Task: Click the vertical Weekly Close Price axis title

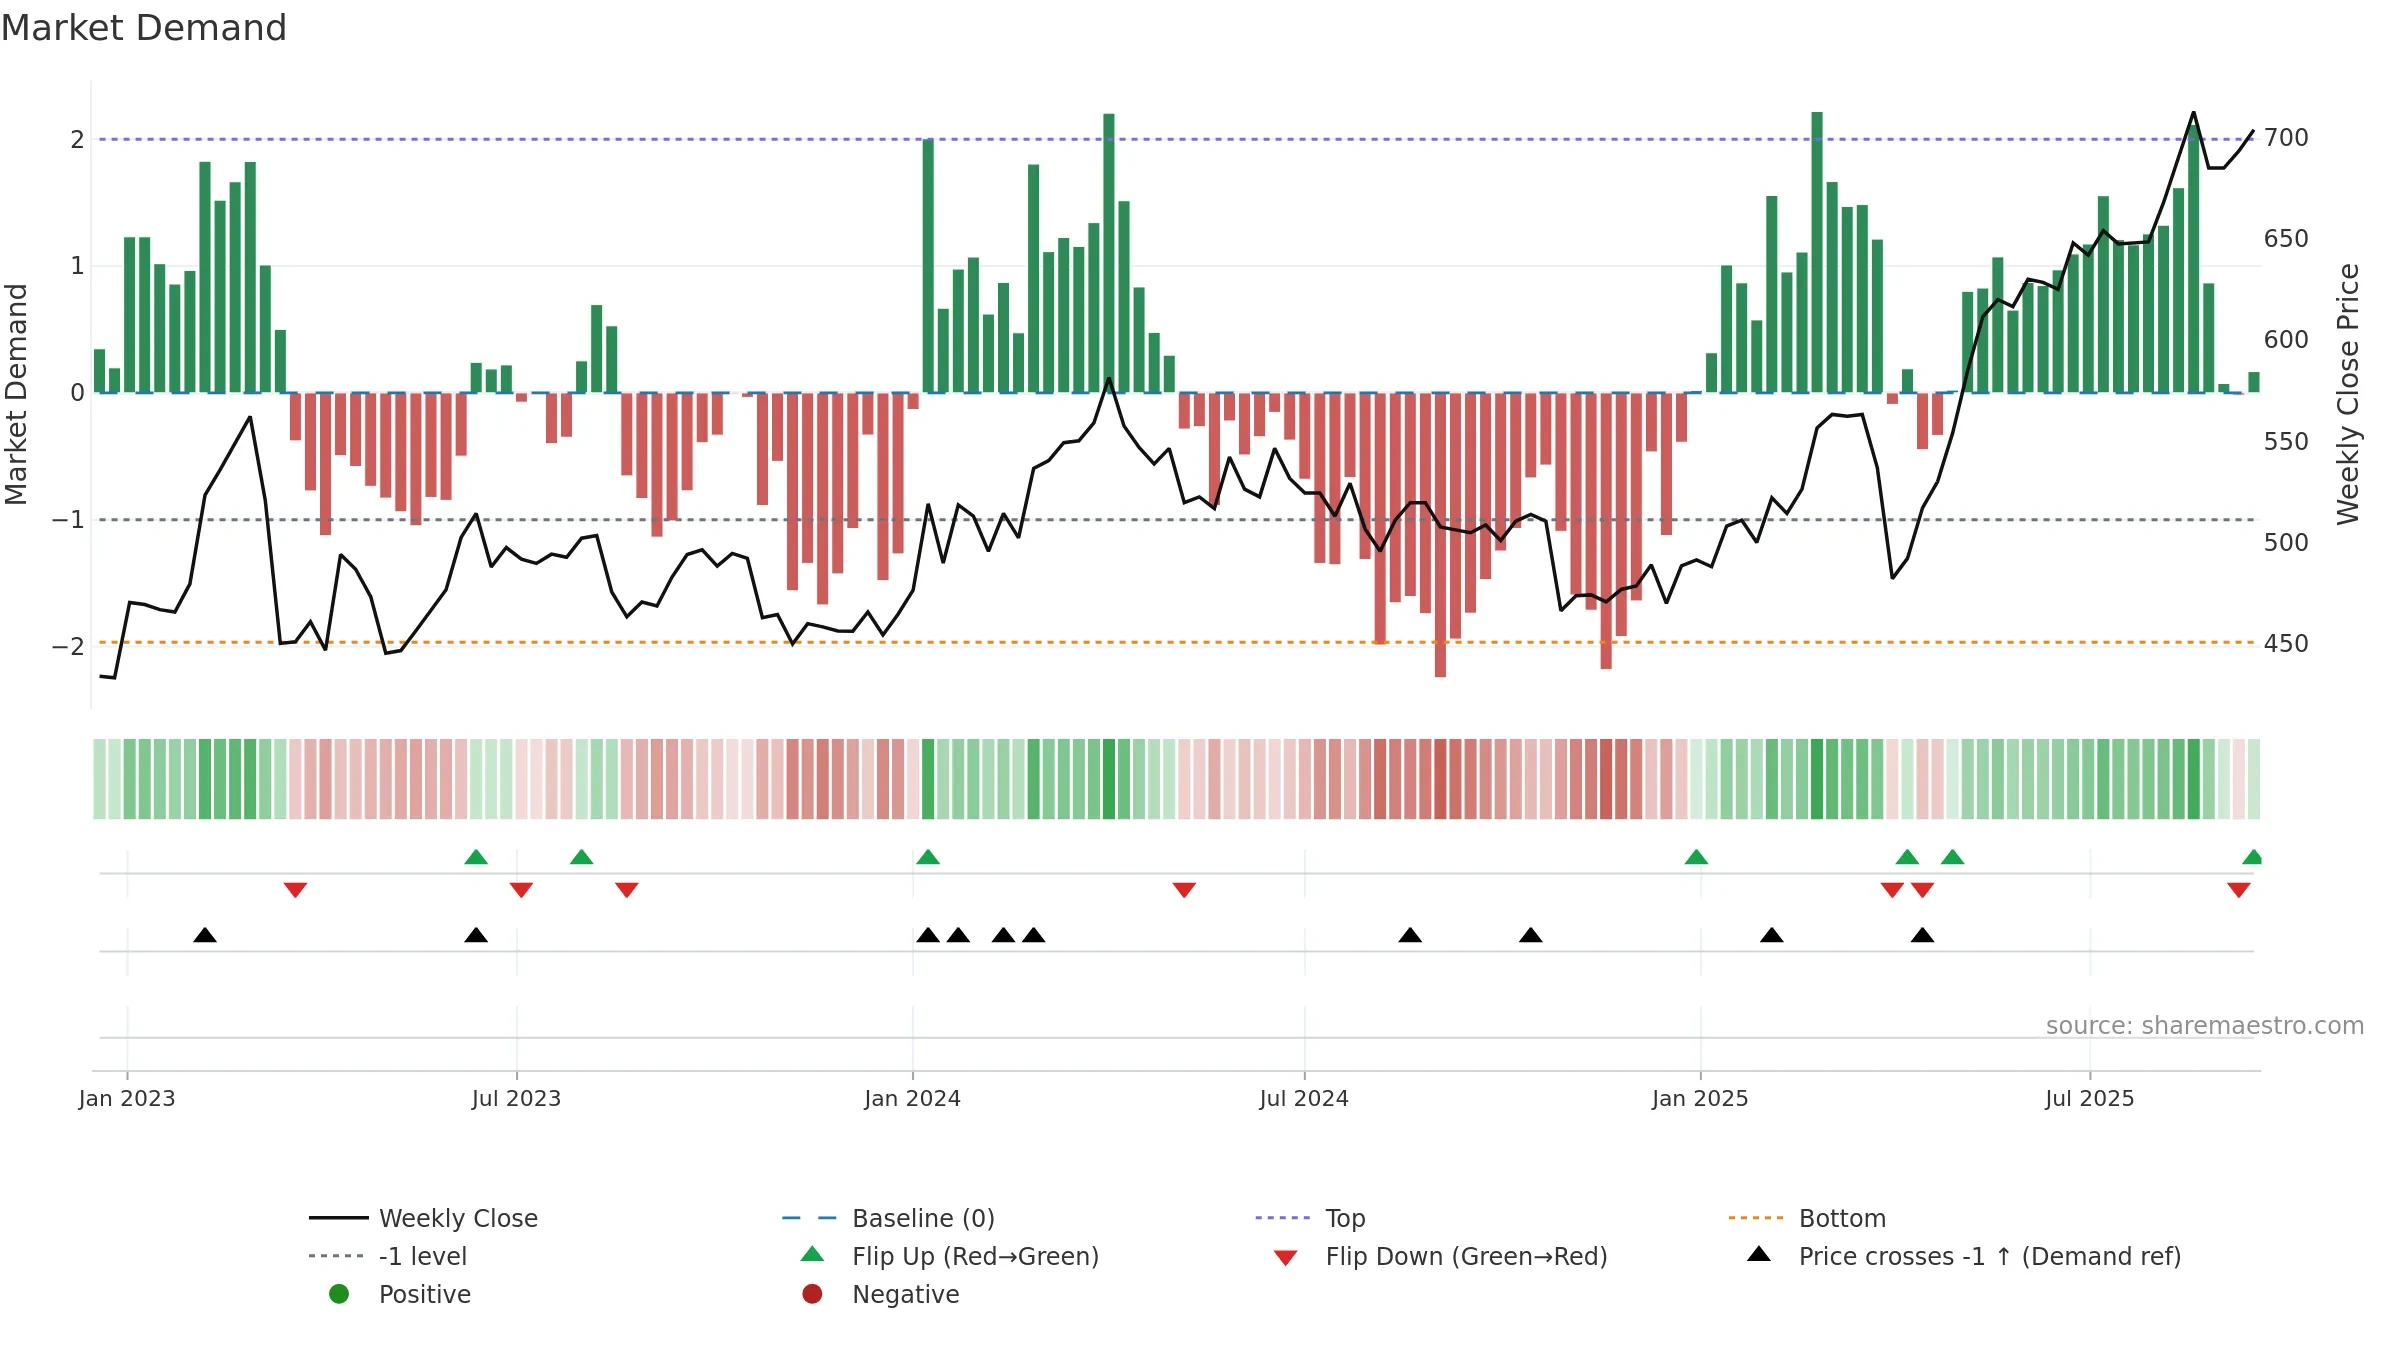Action: click(2348, 394)
